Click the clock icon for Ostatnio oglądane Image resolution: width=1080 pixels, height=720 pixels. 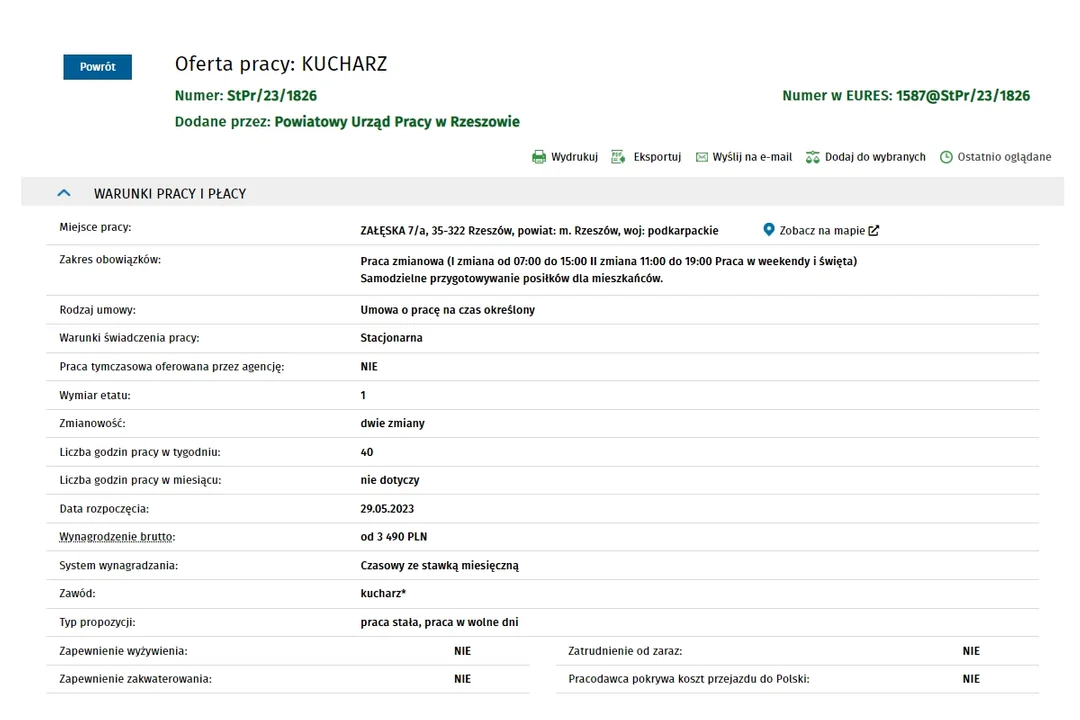[x=946, y=157]
